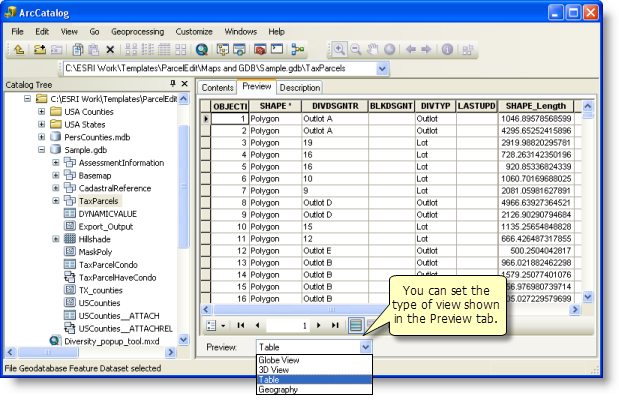Open Table Options menu icon
The width and height of the screenshot is (619, 405).
point(212,326)
